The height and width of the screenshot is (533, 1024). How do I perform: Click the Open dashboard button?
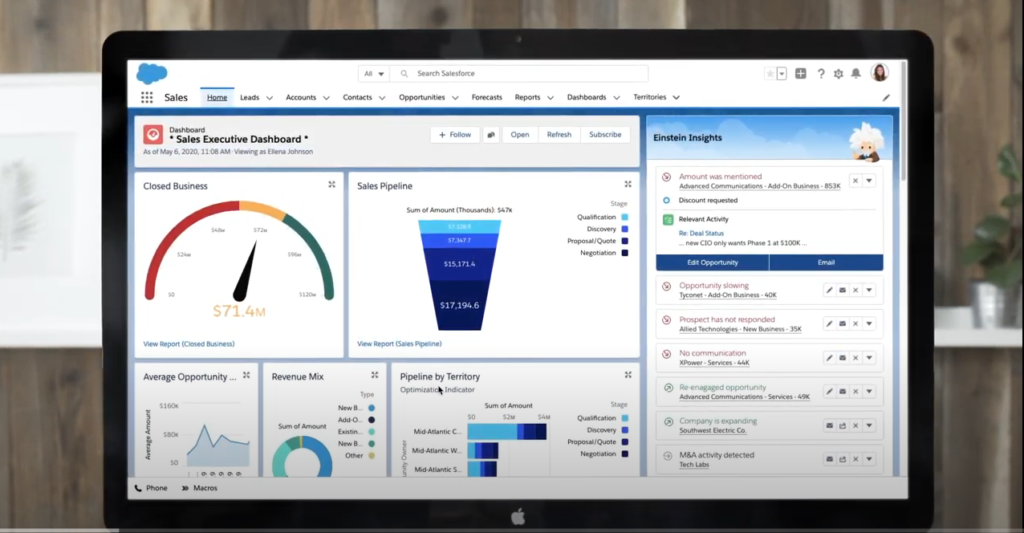click(x=520, y=135)
